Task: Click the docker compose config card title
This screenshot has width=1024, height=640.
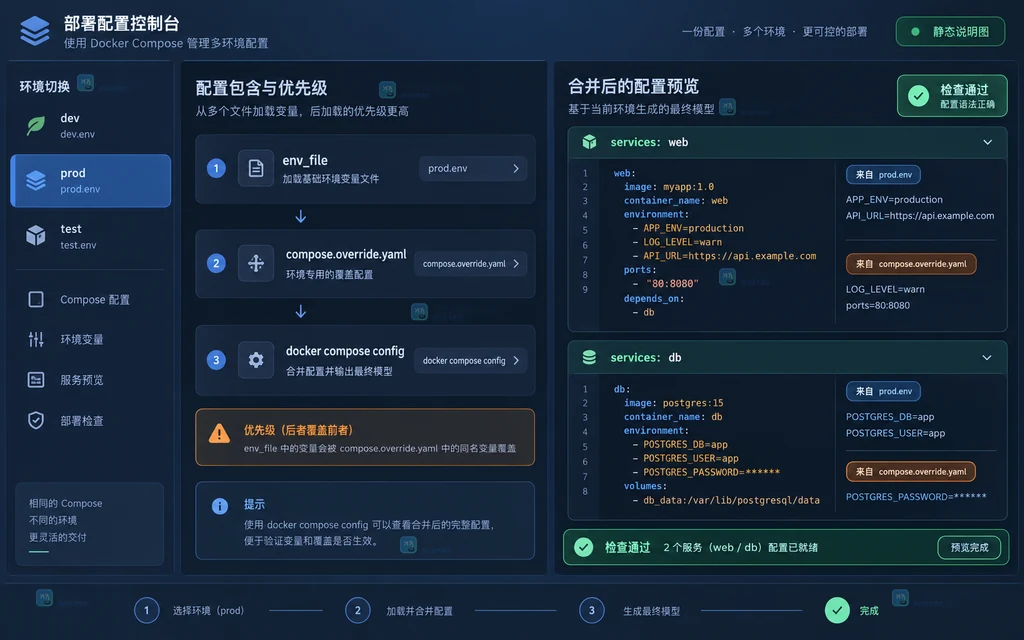Action: [345, 351]
